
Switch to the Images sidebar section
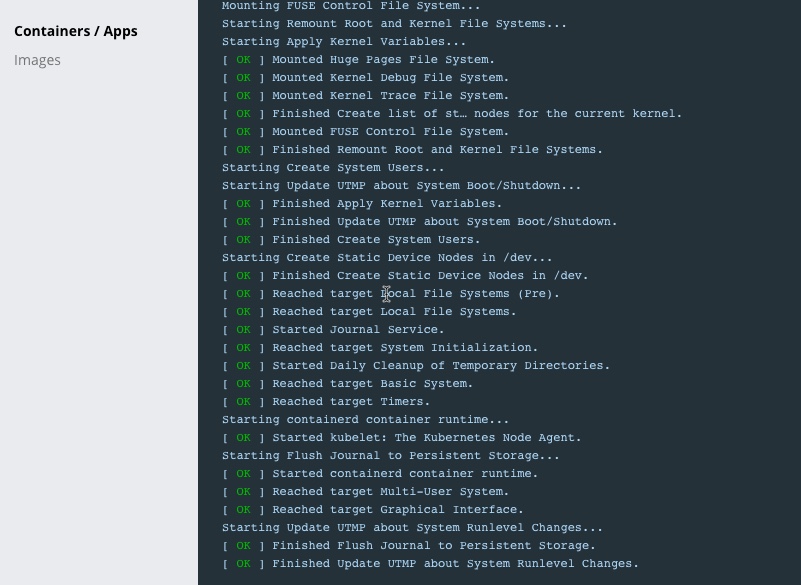[x=38, y=60]
